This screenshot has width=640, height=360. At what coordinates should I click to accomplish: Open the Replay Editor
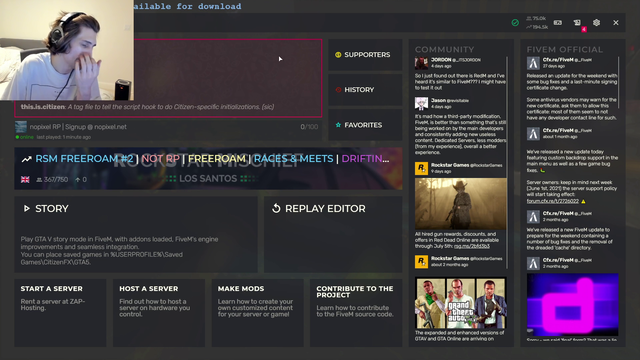click(333, 234)
